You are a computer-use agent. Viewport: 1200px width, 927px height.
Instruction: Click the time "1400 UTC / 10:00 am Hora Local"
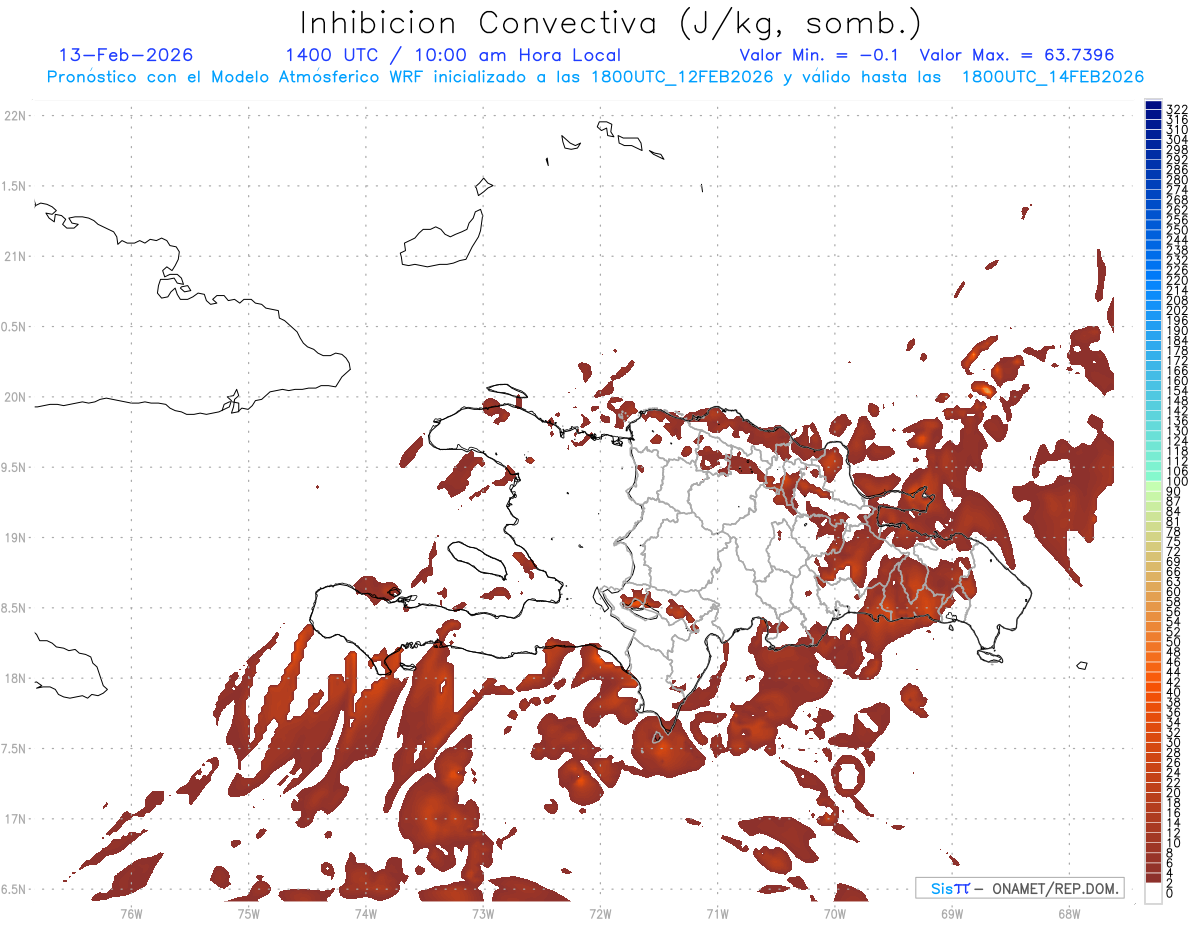[x=453, y=56]
